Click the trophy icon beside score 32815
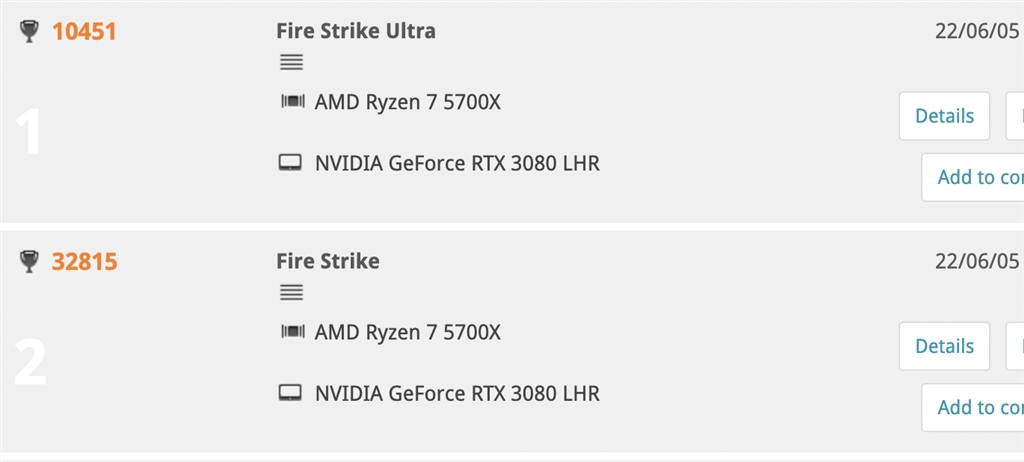The image size is (1024, 462). [x=29, y=261]
